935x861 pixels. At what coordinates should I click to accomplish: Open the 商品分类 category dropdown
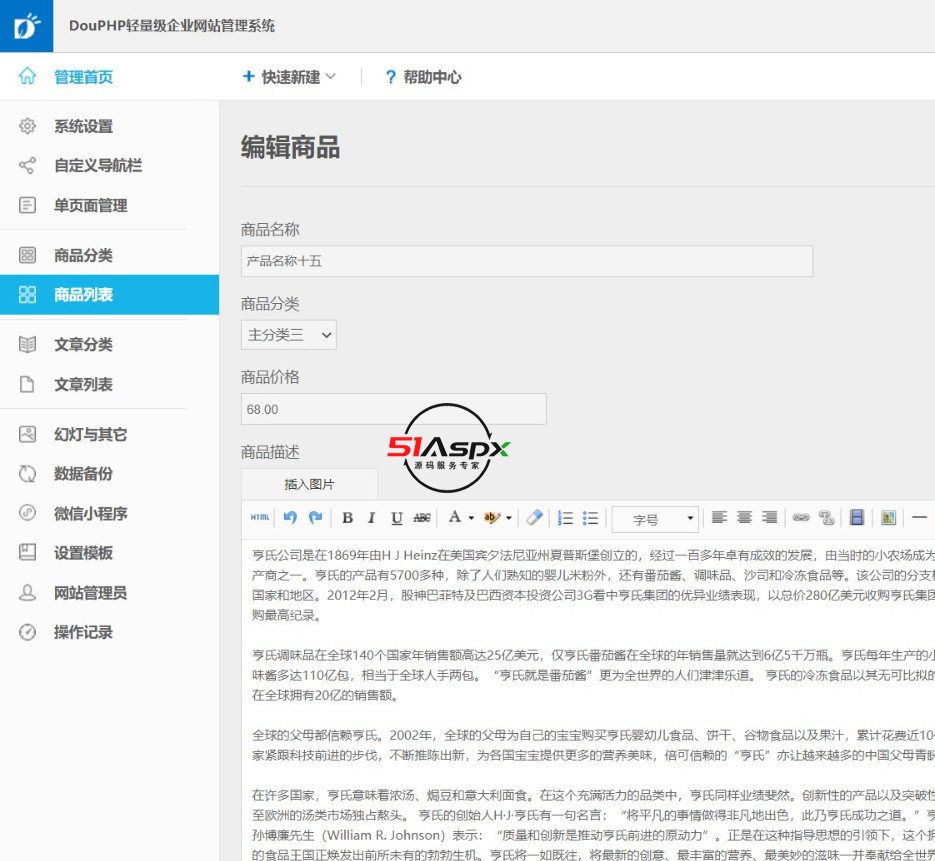289,335
